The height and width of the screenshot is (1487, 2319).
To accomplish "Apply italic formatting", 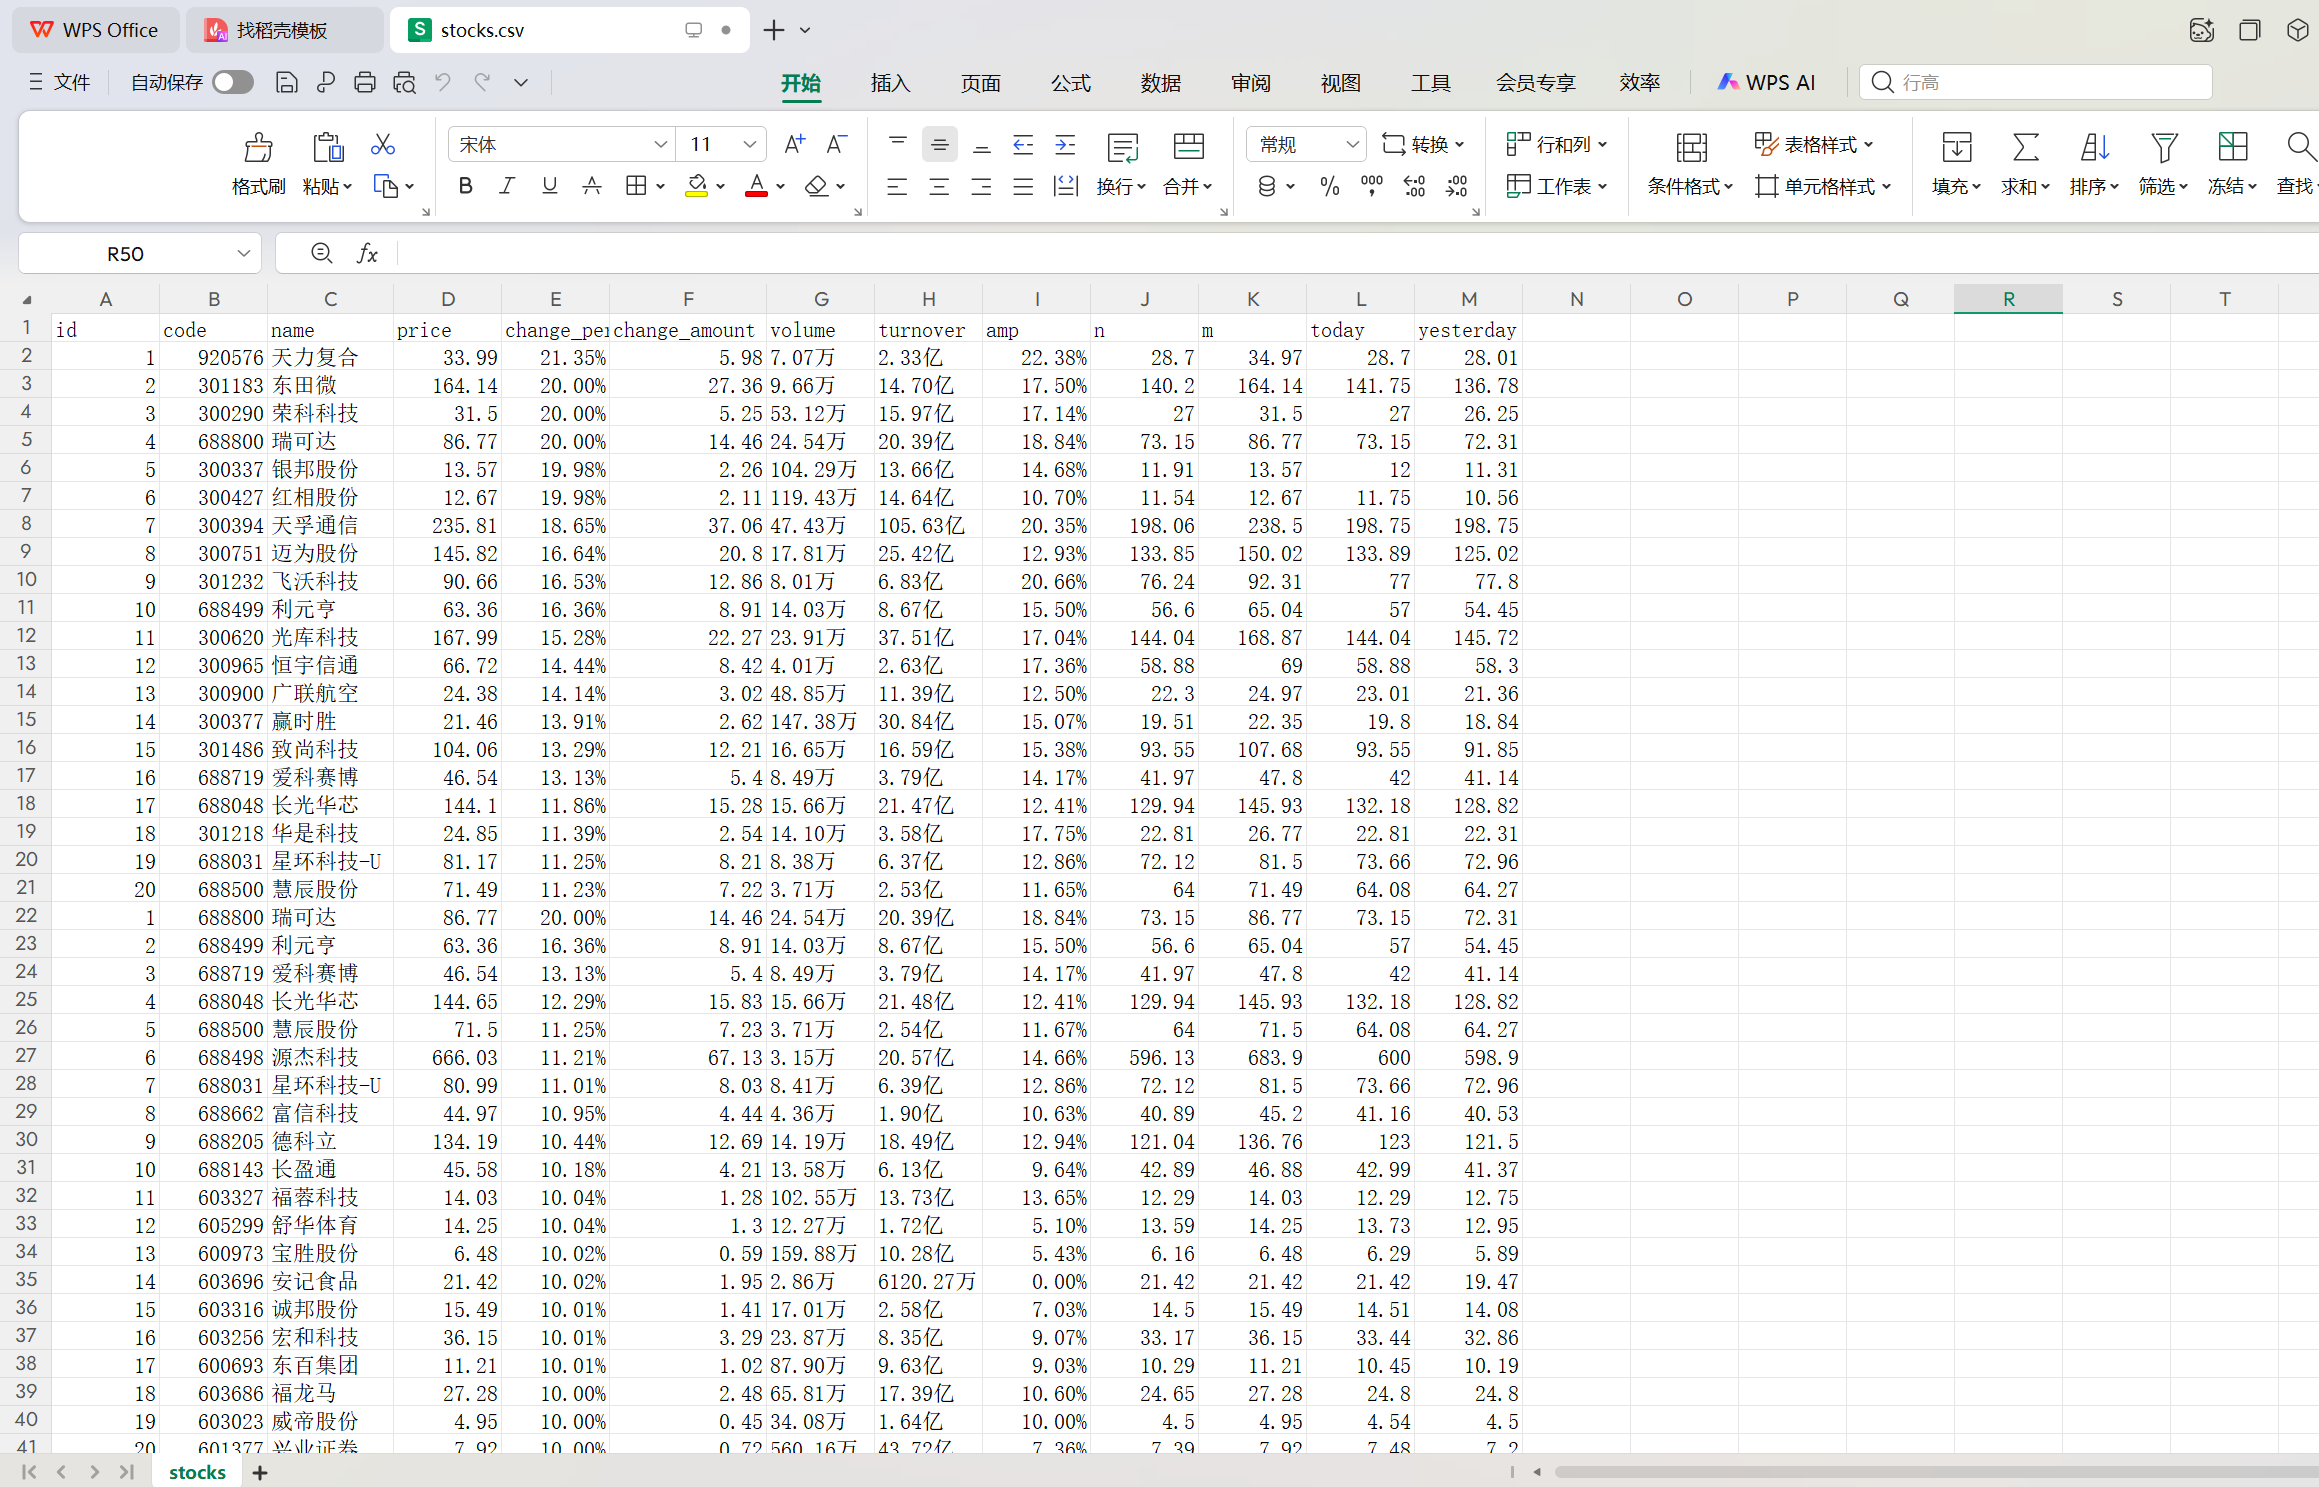I will pyautogui.click(x=507, y=186).
